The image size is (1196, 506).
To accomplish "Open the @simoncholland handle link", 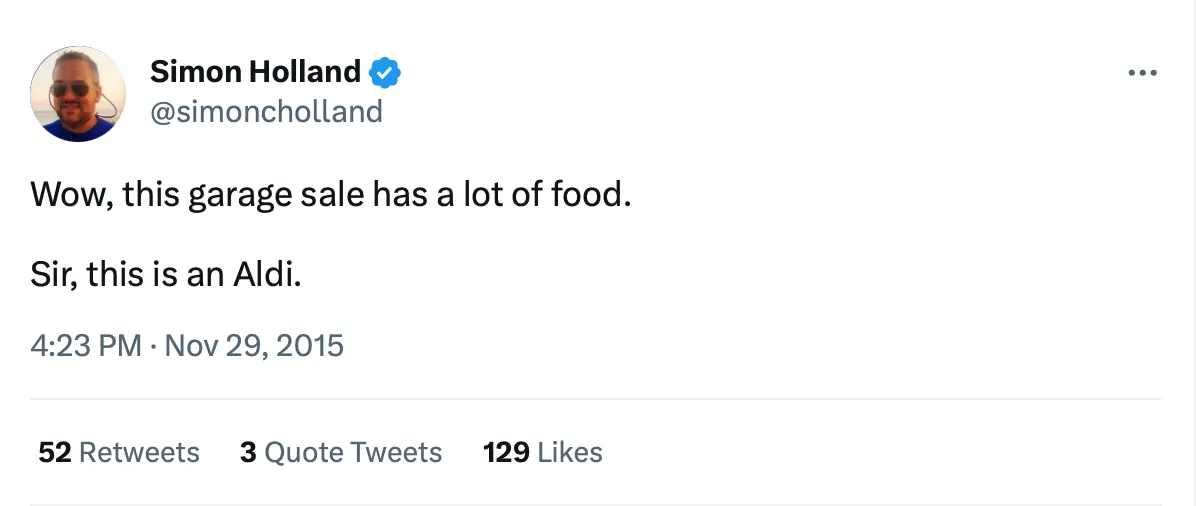I will click(266, 111).
